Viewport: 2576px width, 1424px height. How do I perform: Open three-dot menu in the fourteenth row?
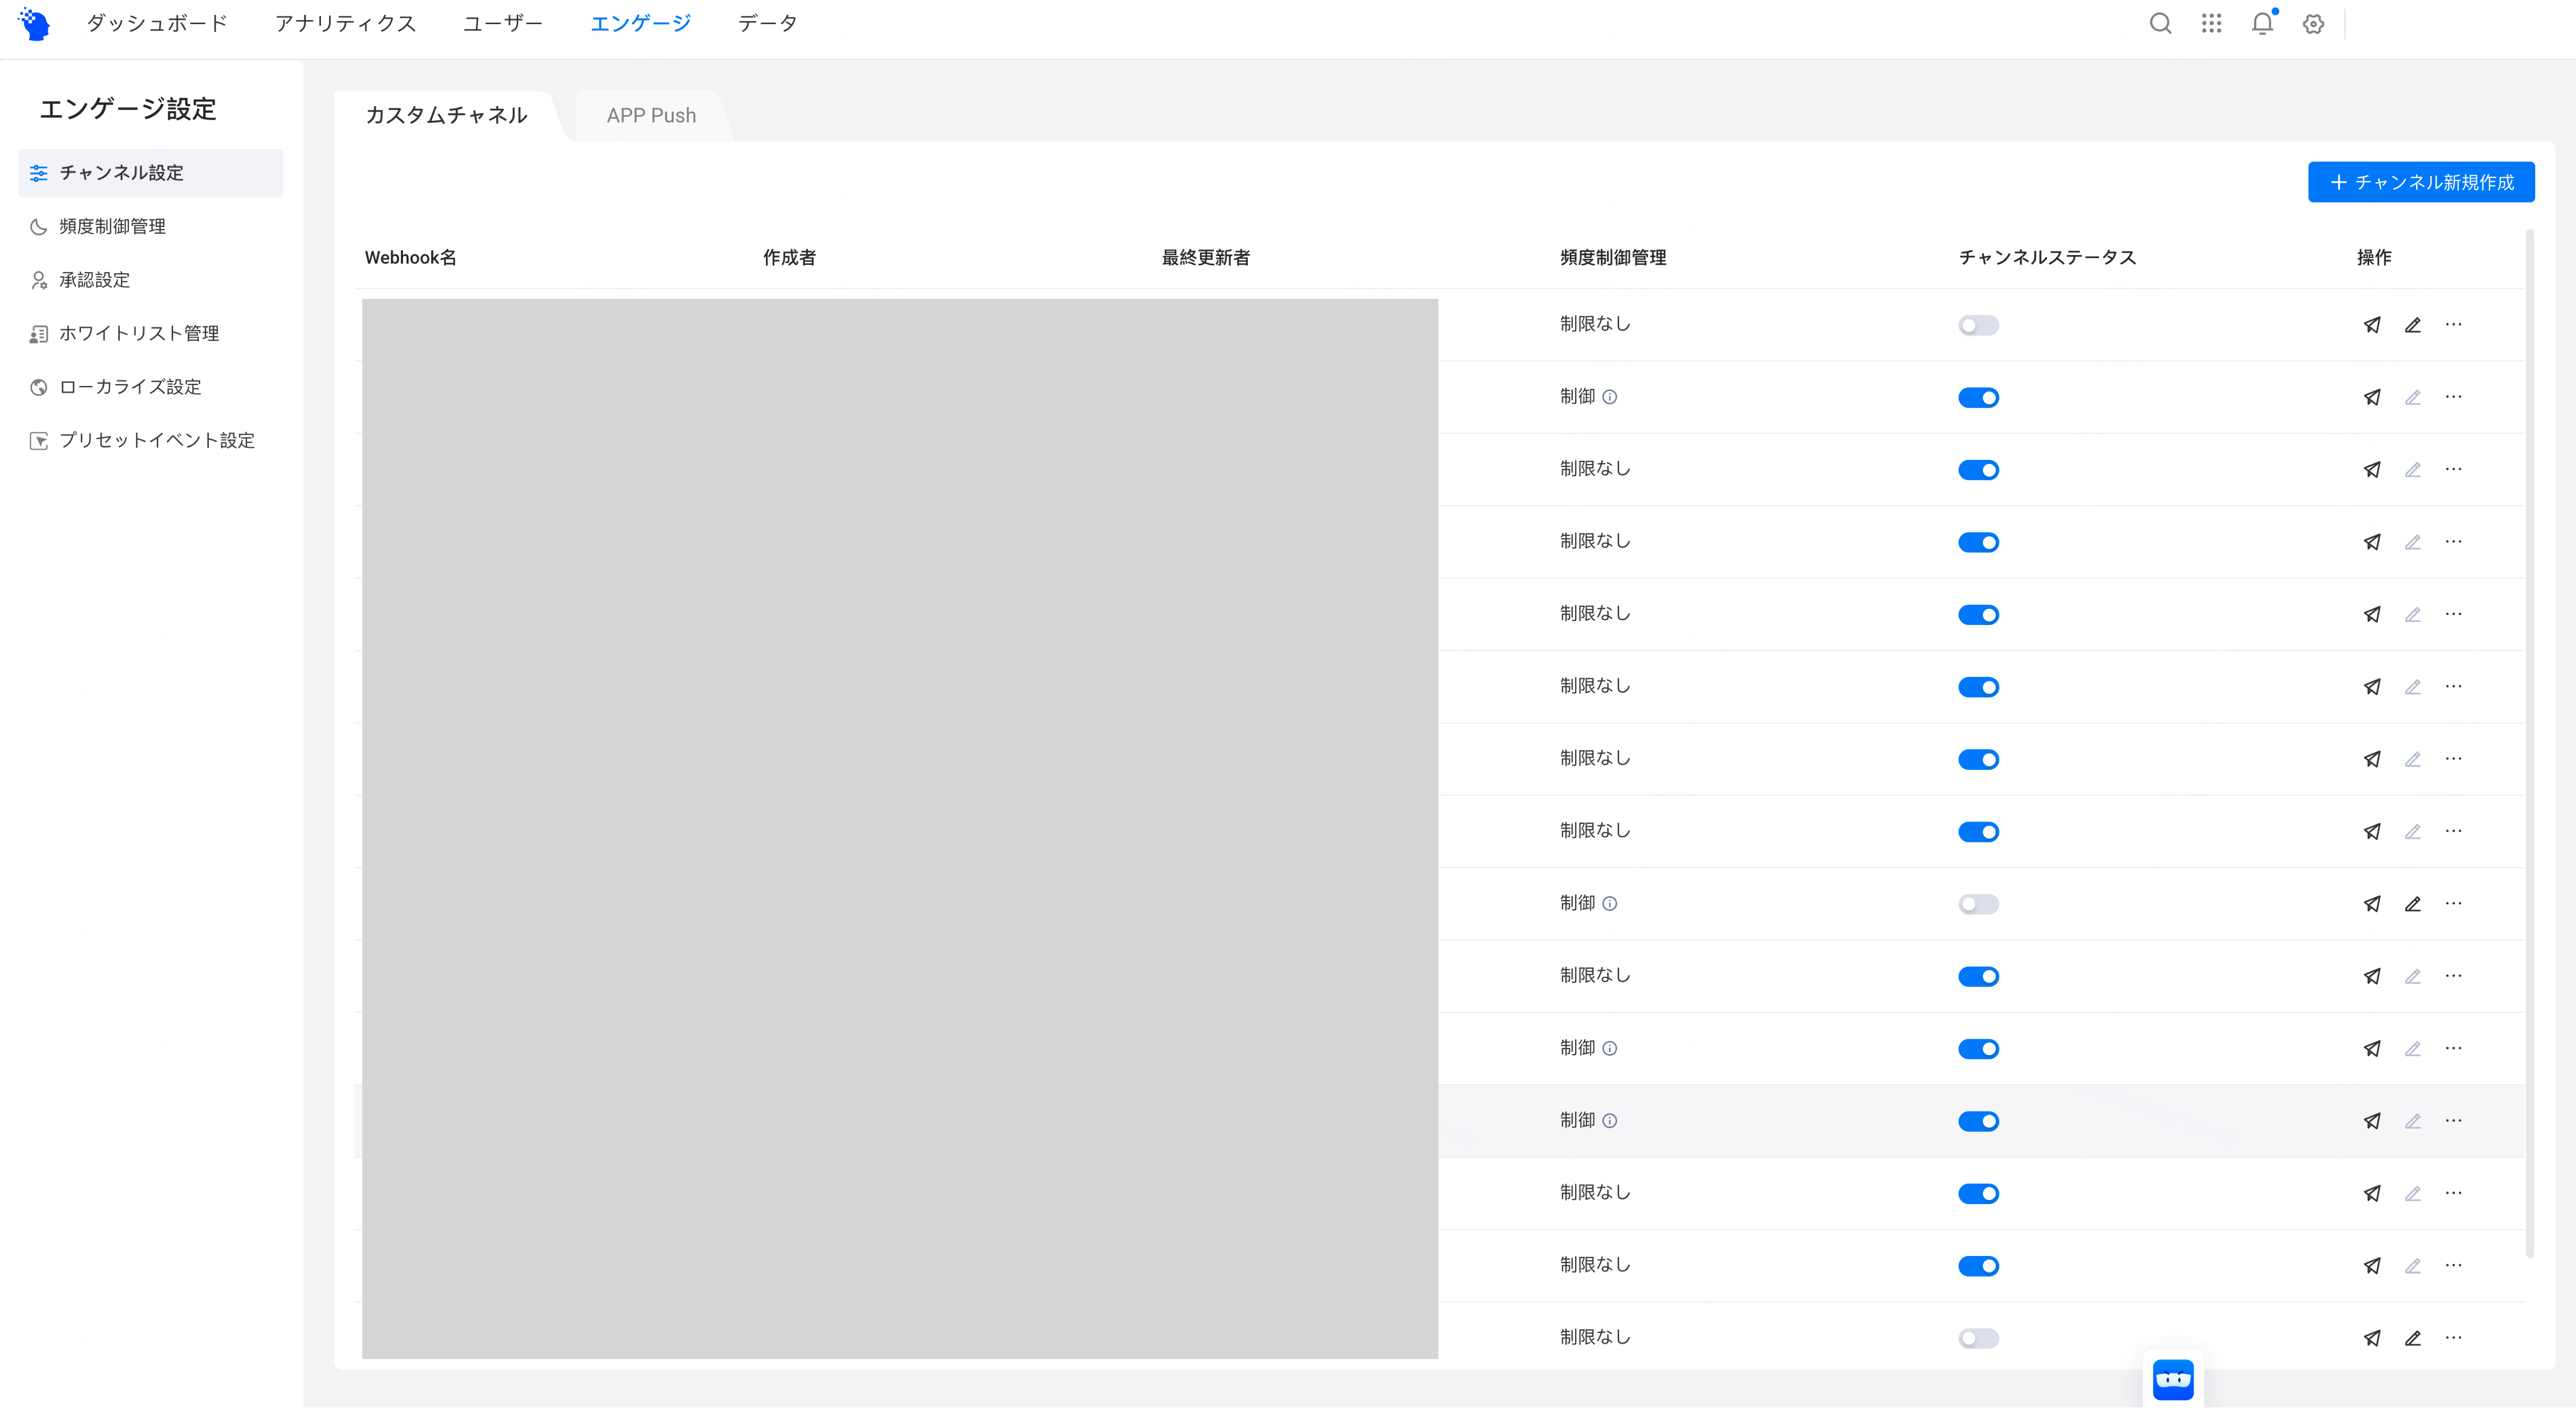[2453, 1265]
